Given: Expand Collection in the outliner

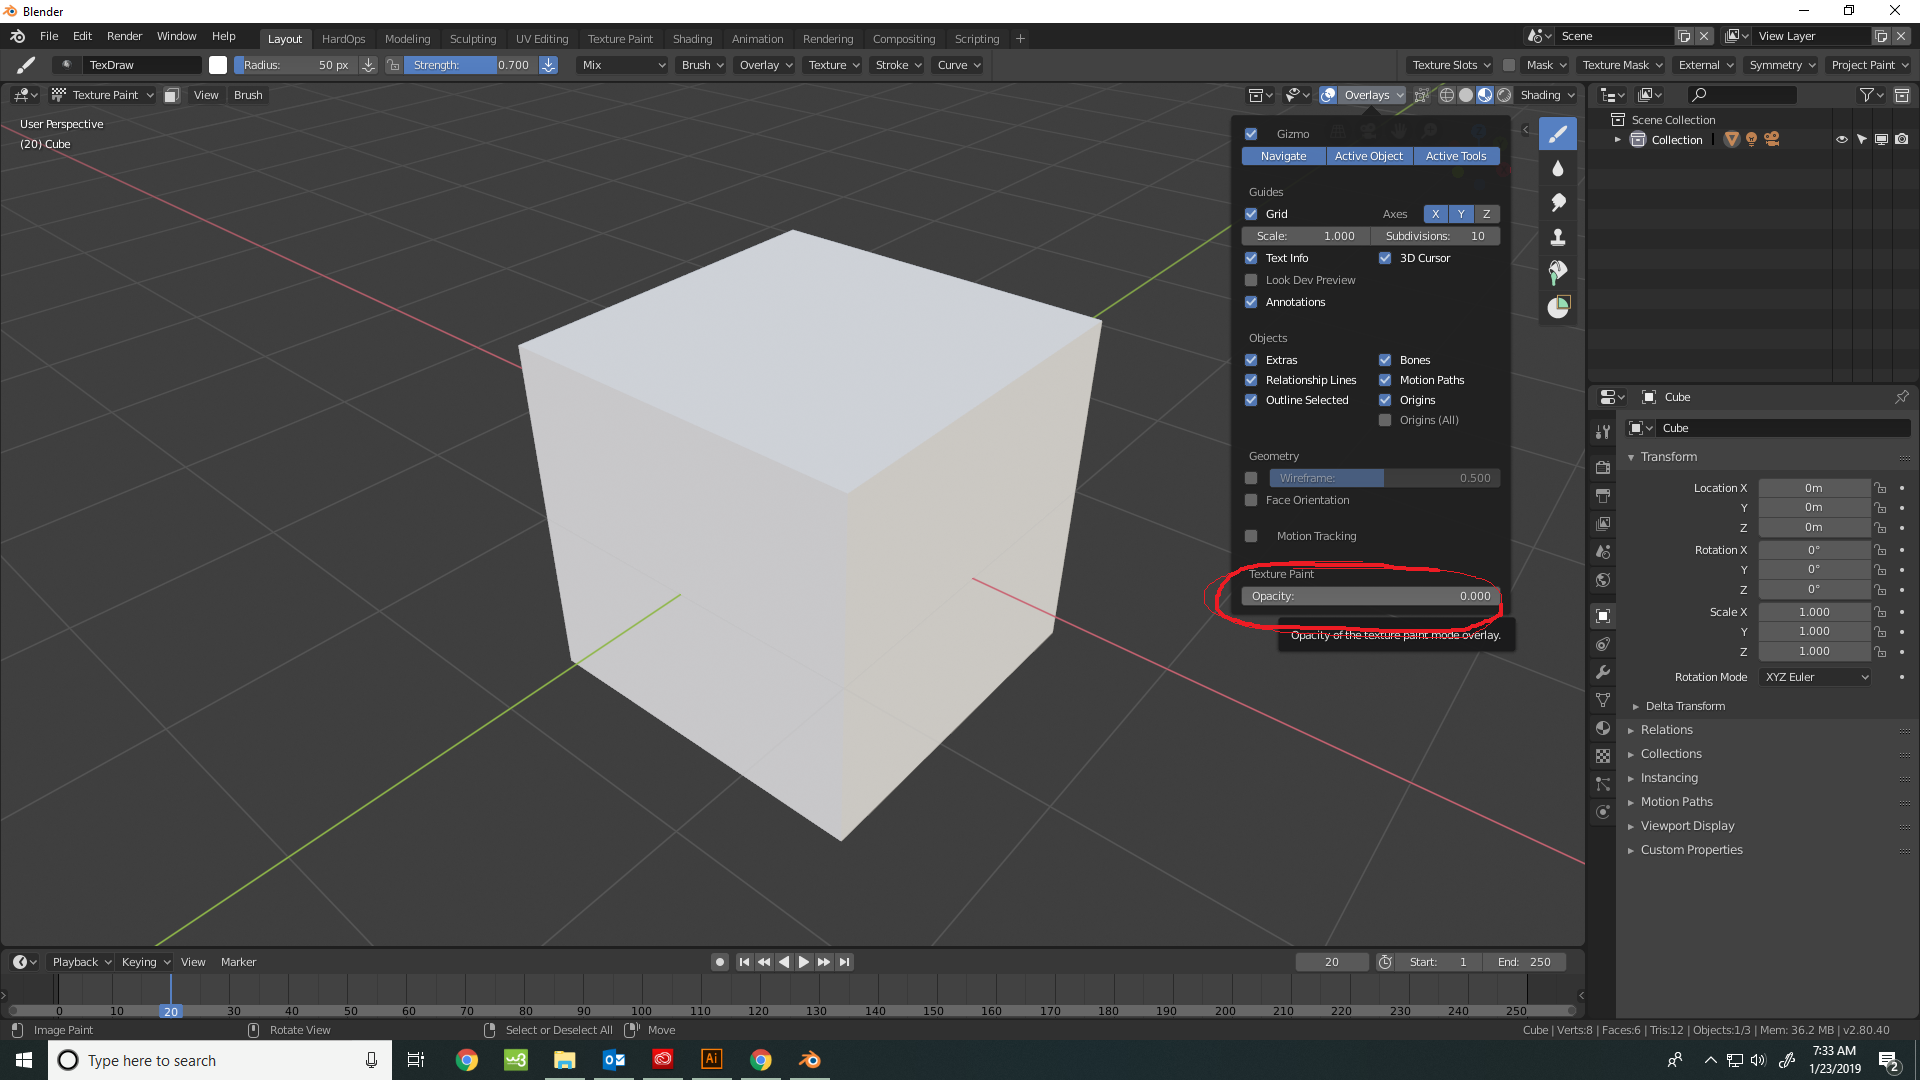Looking at the screenshot, I should 1617,140.
